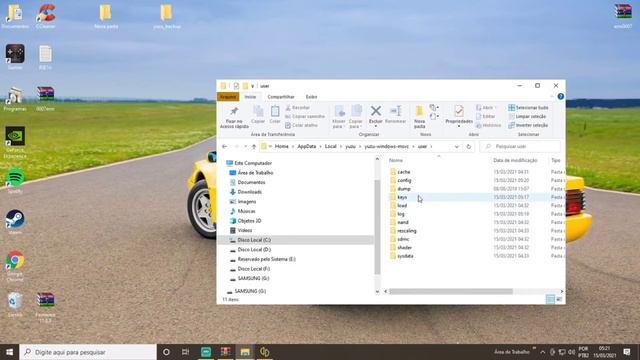Image resolution: width=640 pixels, height=360 pixels.
Task: Click the navigation pane vertical scrollbar
Action: click(377, 227)
